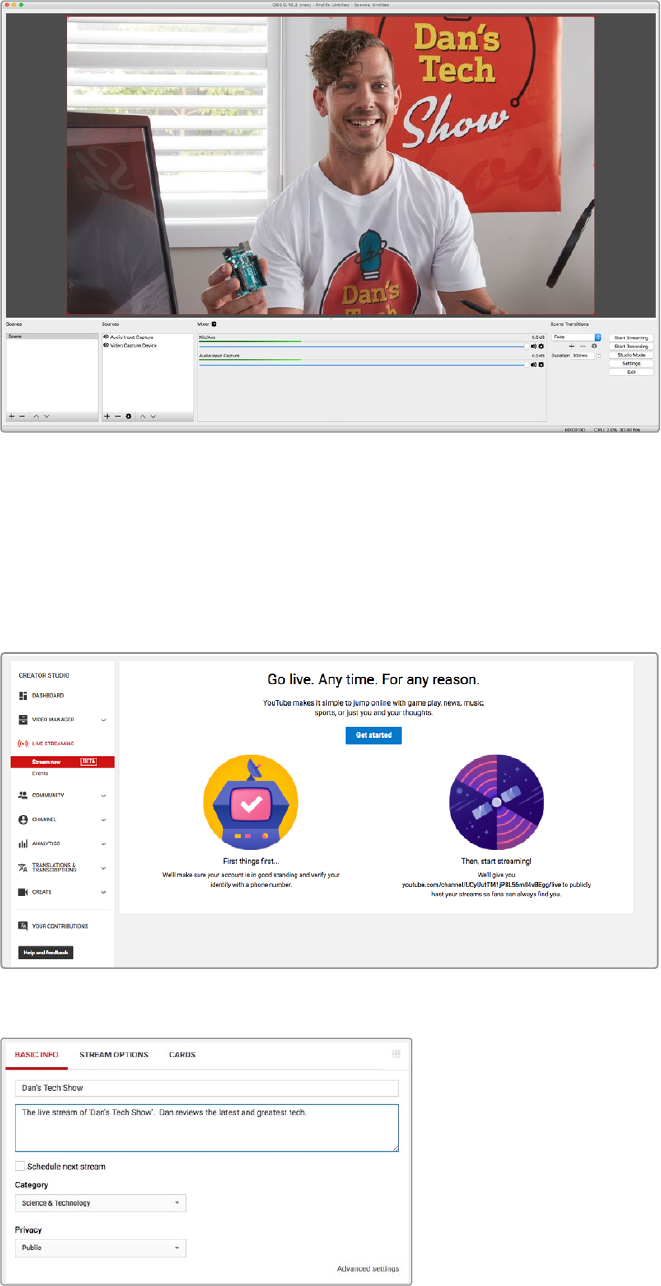Screen dimensions: 661x1286
Task: Open Advanced settings link
Action: point(368,1269)
